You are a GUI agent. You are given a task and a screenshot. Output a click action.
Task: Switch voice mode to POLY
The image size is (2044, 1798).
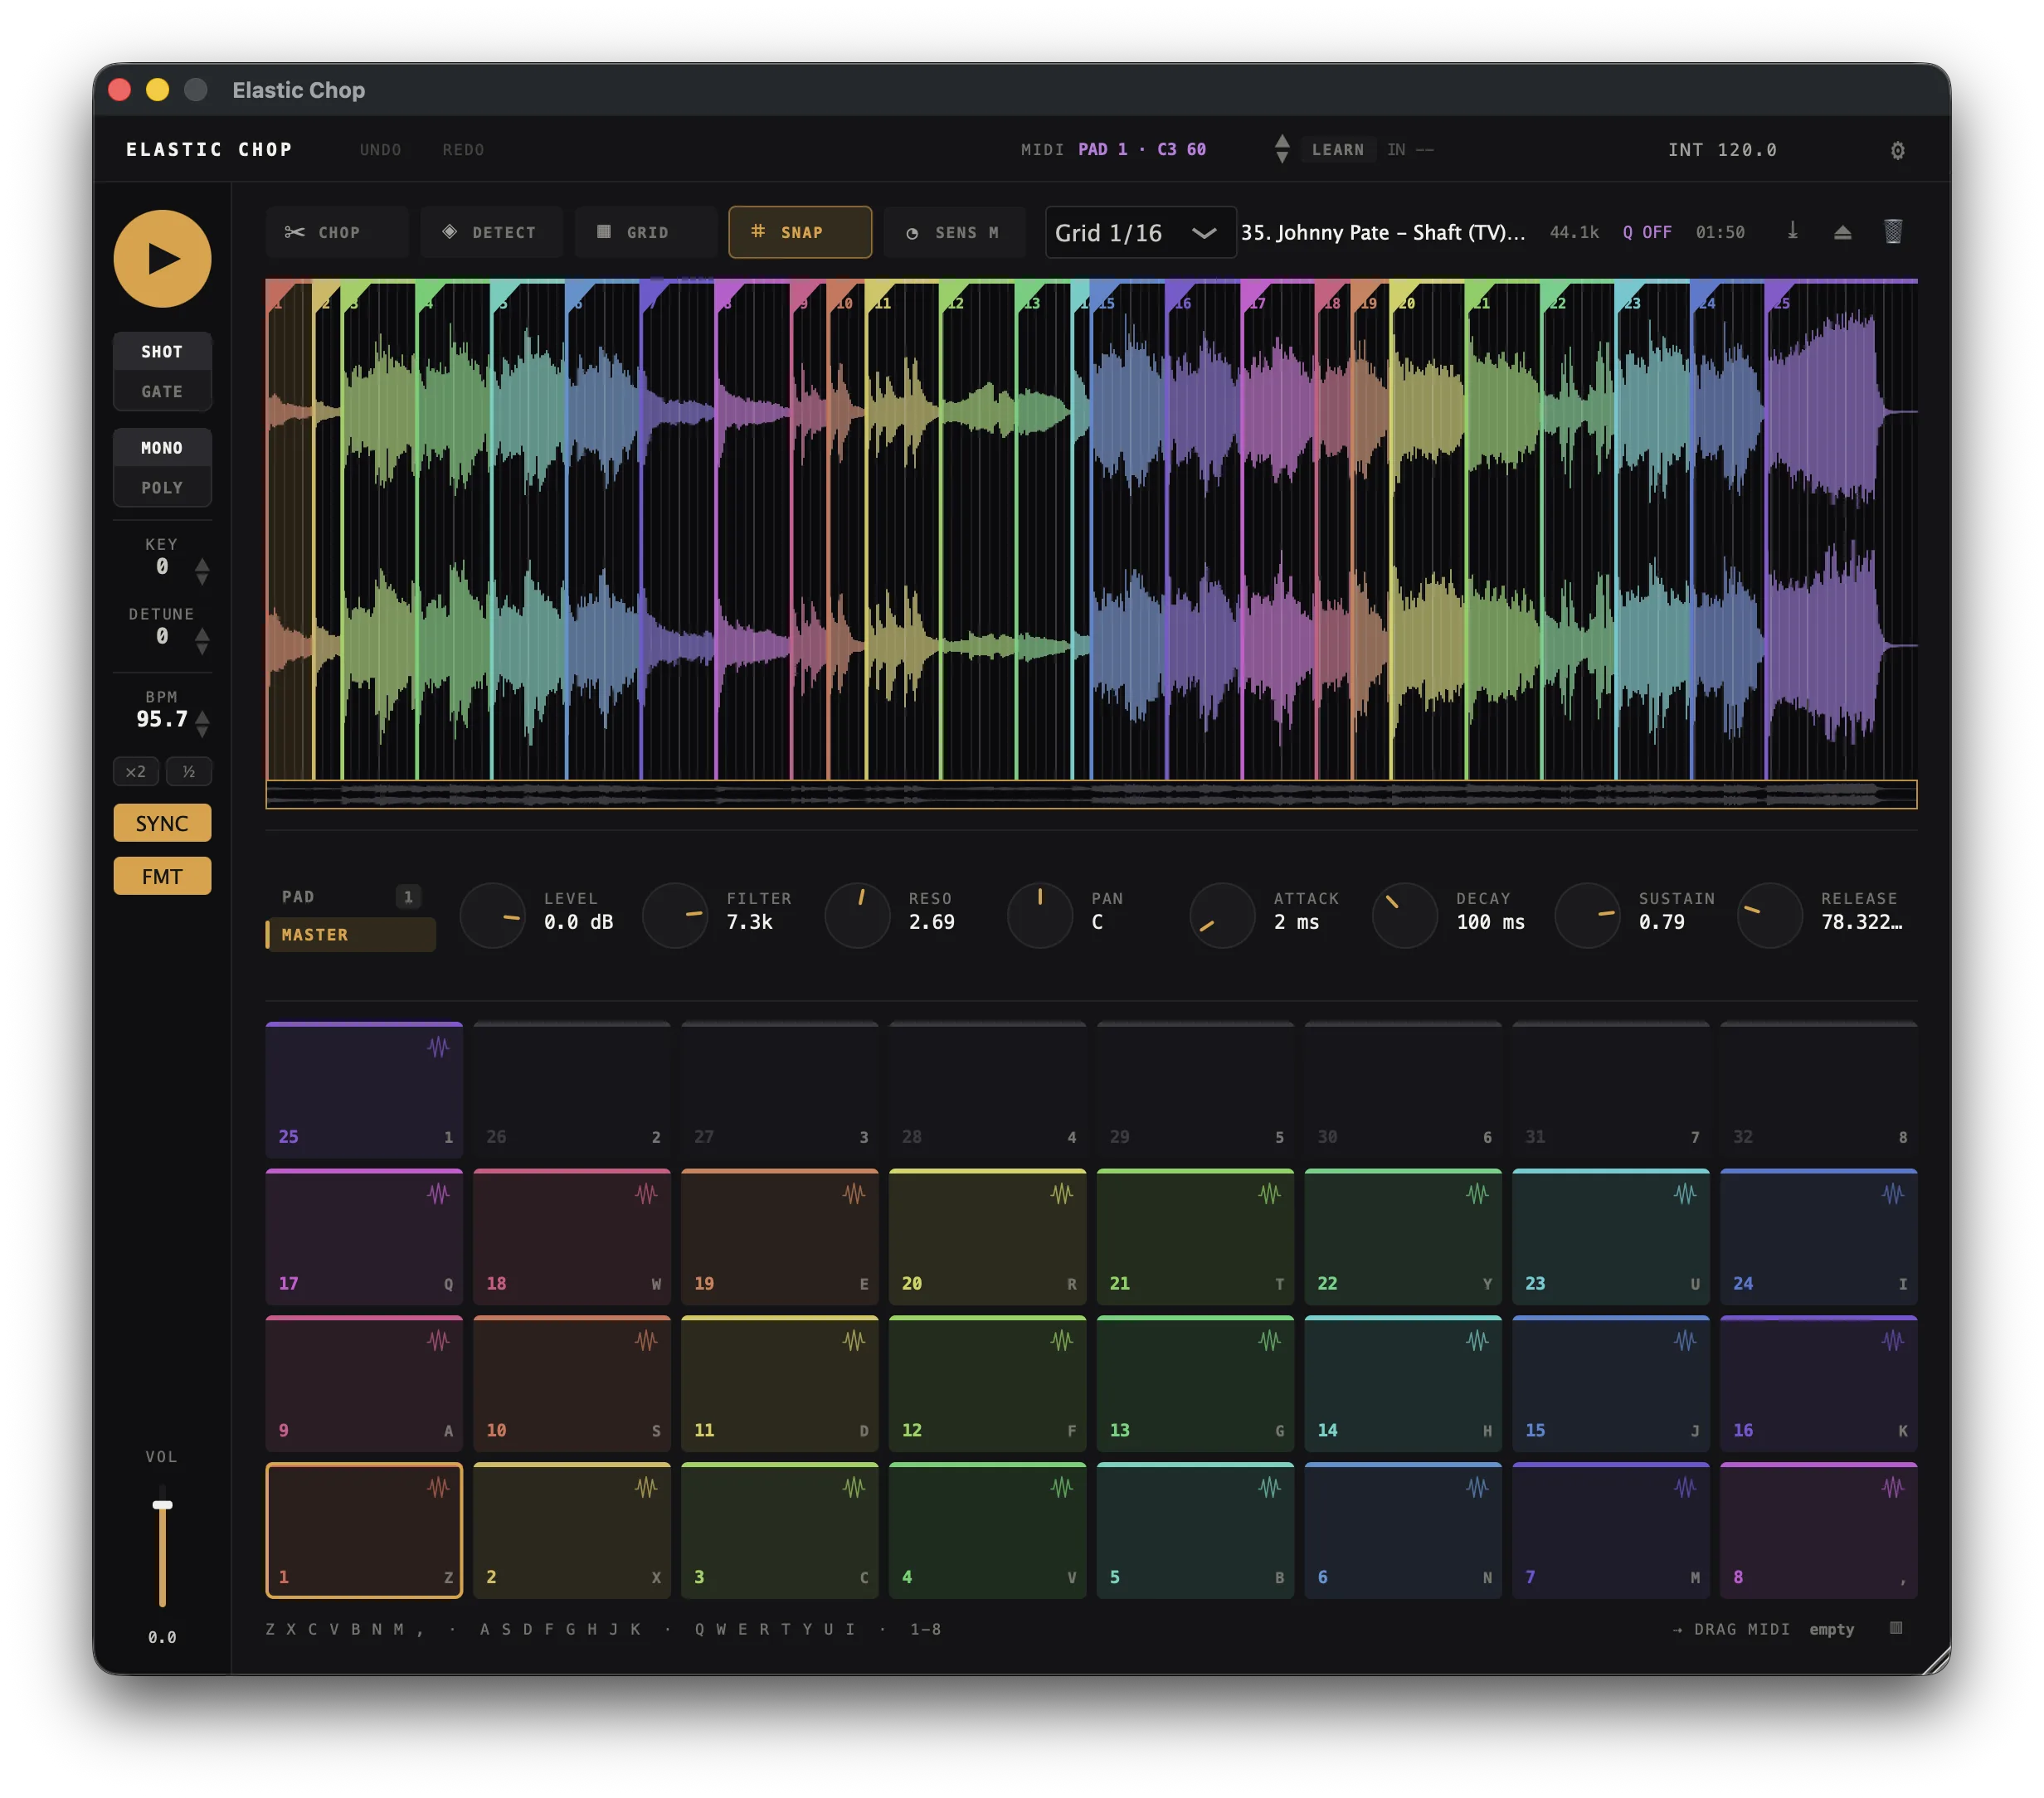coord(162,488)
